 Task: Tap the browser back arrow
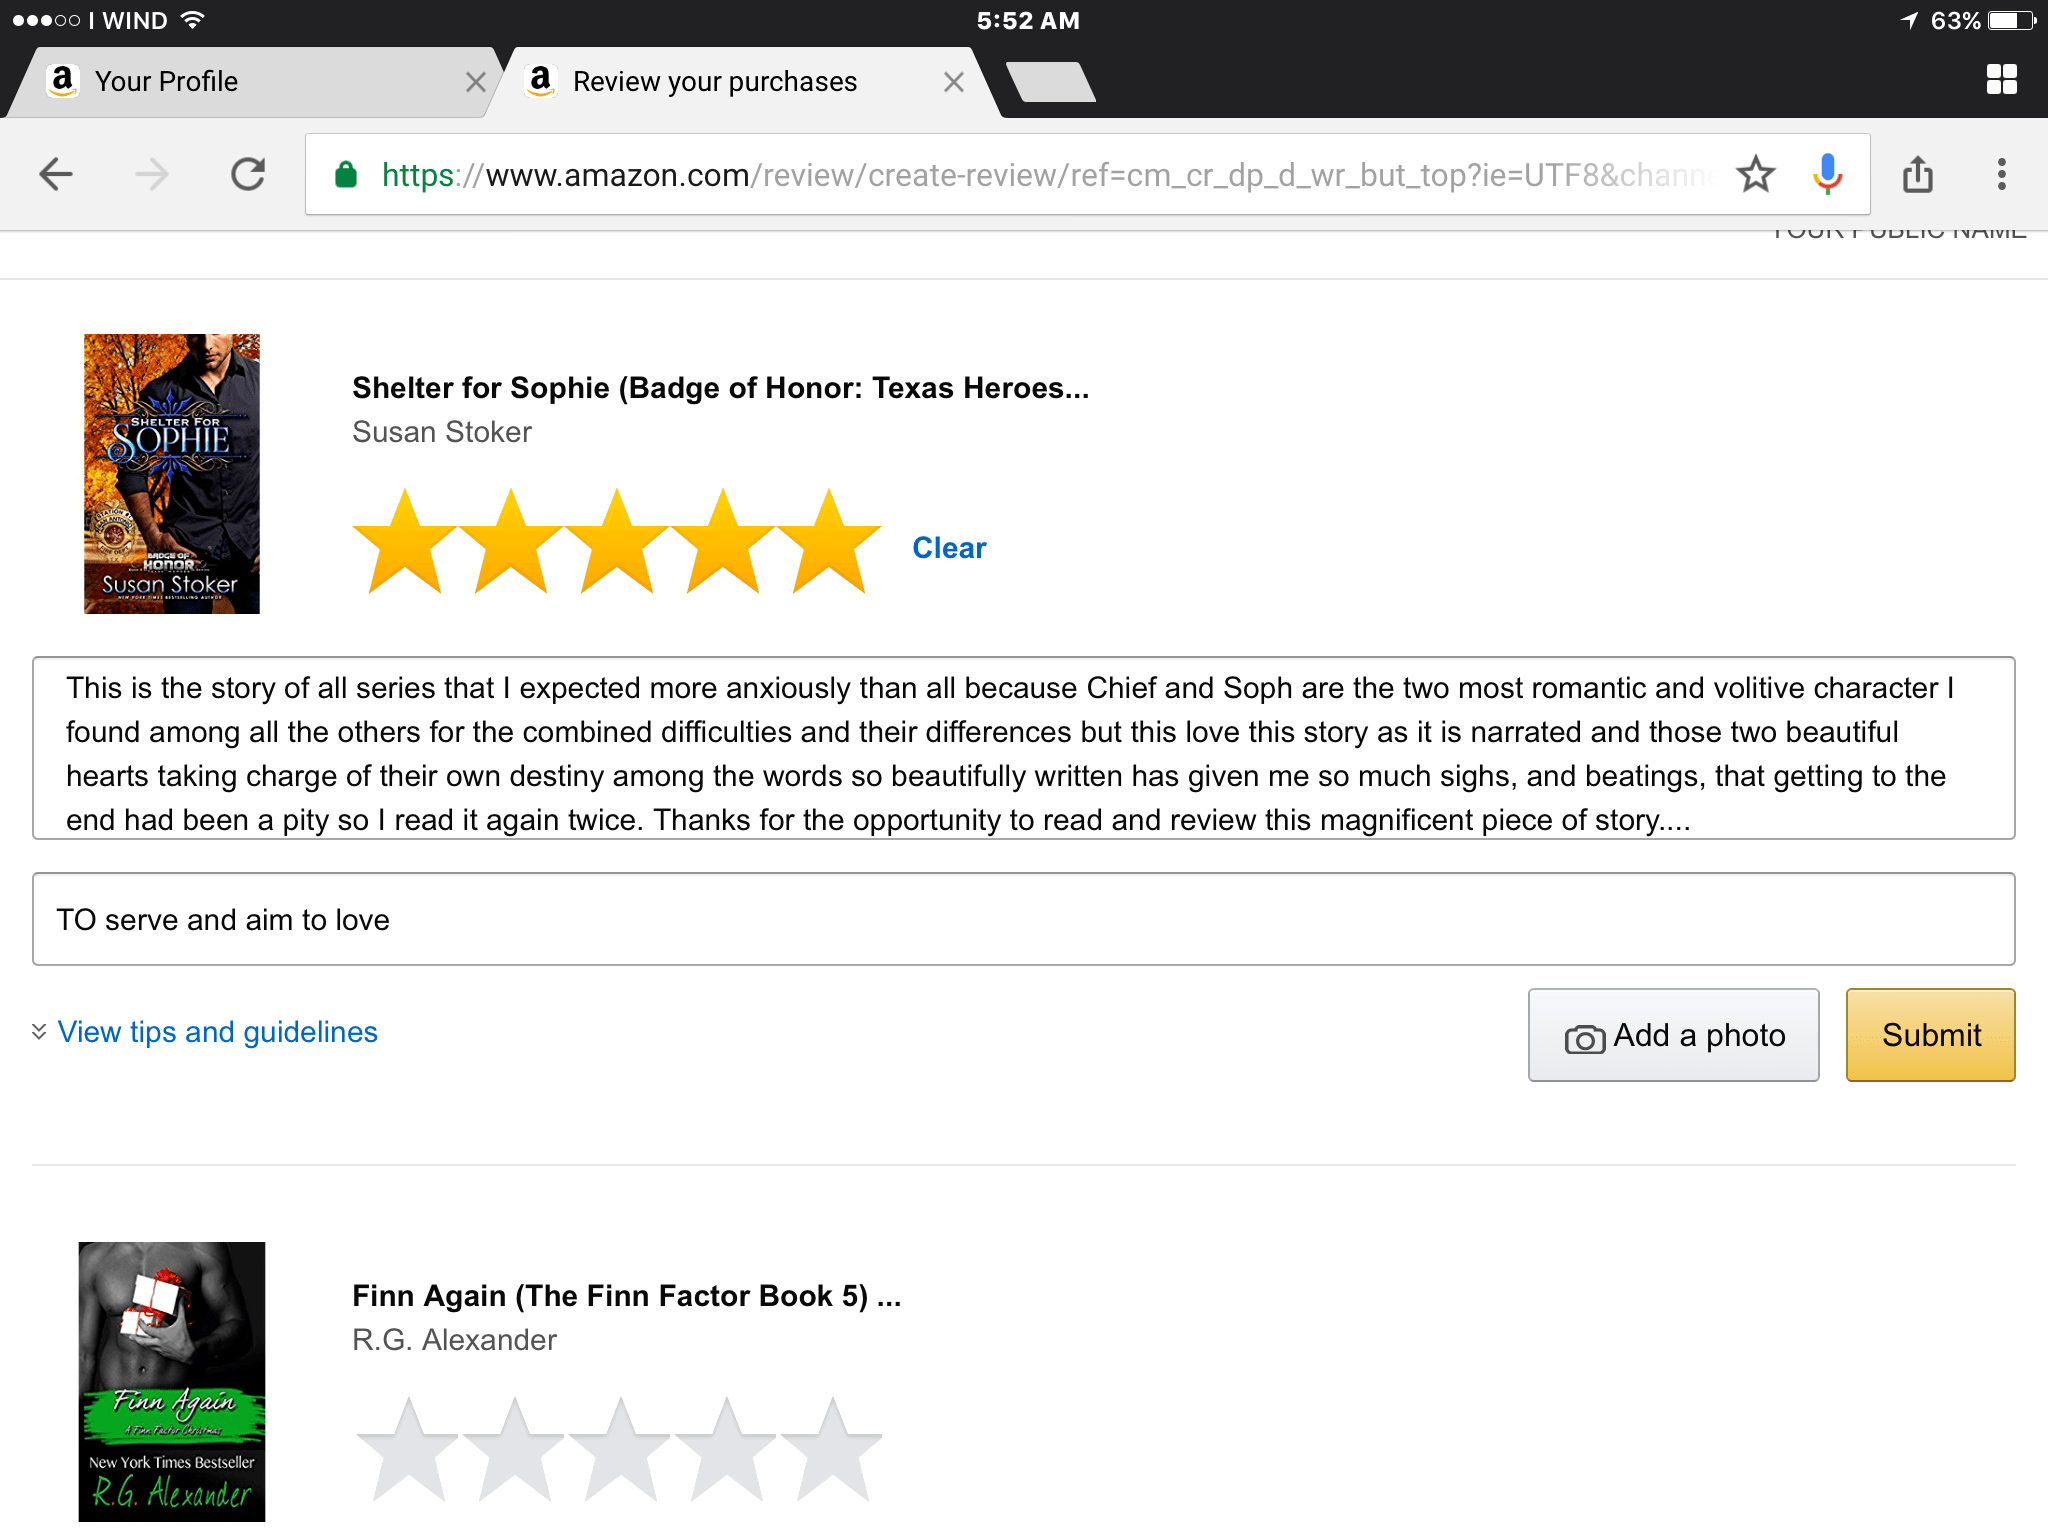coord(56,175)
